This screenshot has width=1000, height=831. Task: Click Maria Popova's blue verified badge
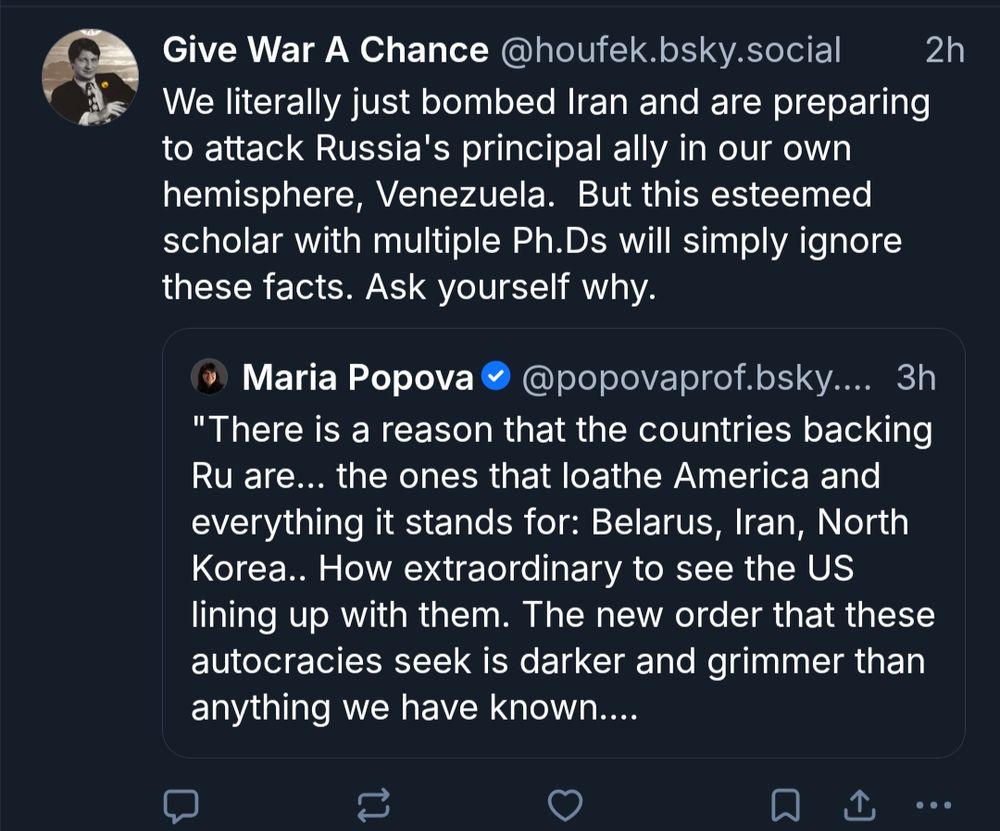point(496,377)
